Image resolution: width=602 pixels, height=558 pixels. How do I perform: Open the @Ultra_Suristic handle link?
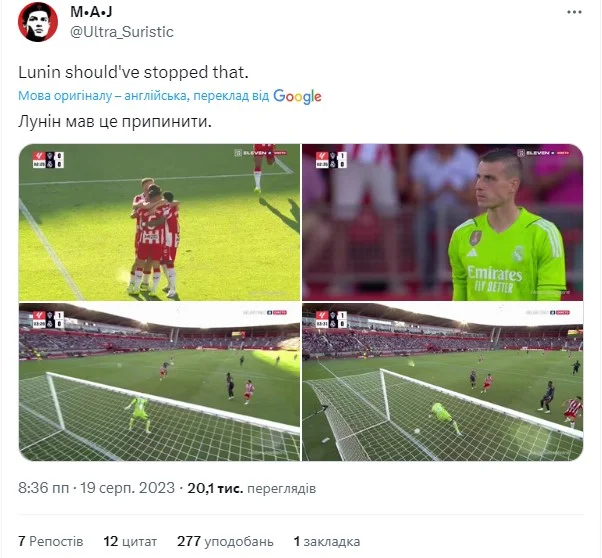click(122, 32)
